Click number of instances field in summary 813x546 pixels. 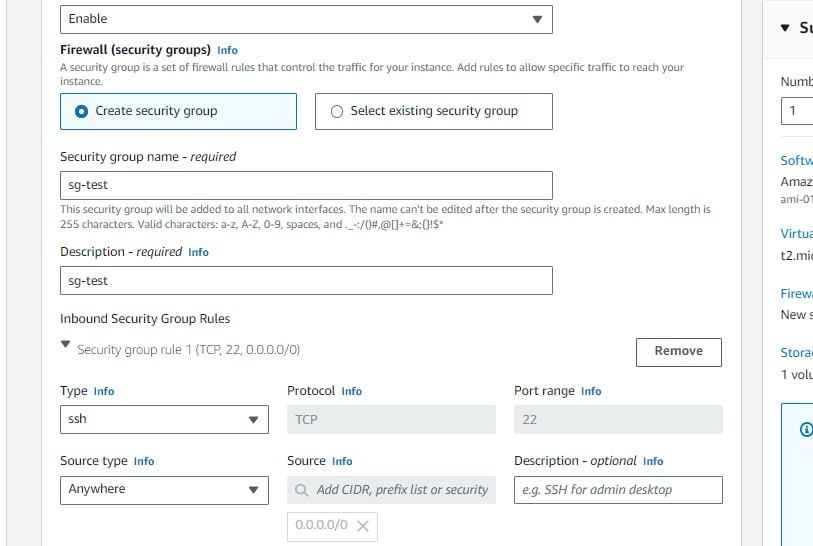click(x=797, y=110)
